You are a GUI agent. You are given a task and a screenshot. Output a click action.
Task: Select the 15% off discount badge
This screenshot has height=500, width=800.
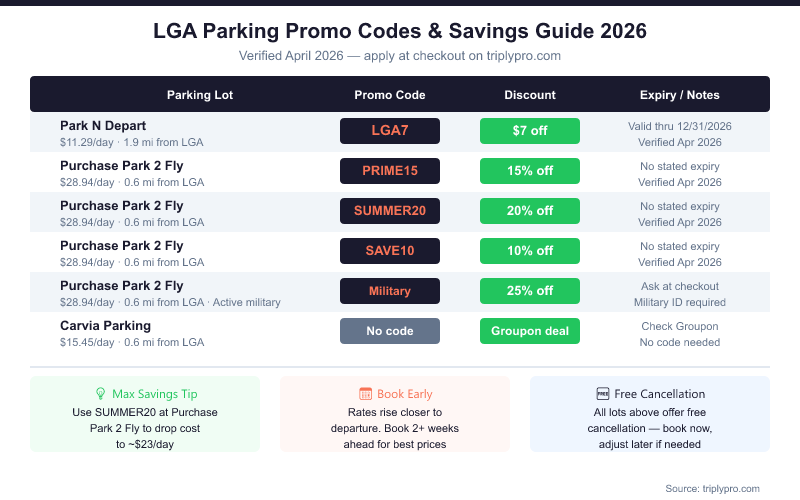pos(530,171)
